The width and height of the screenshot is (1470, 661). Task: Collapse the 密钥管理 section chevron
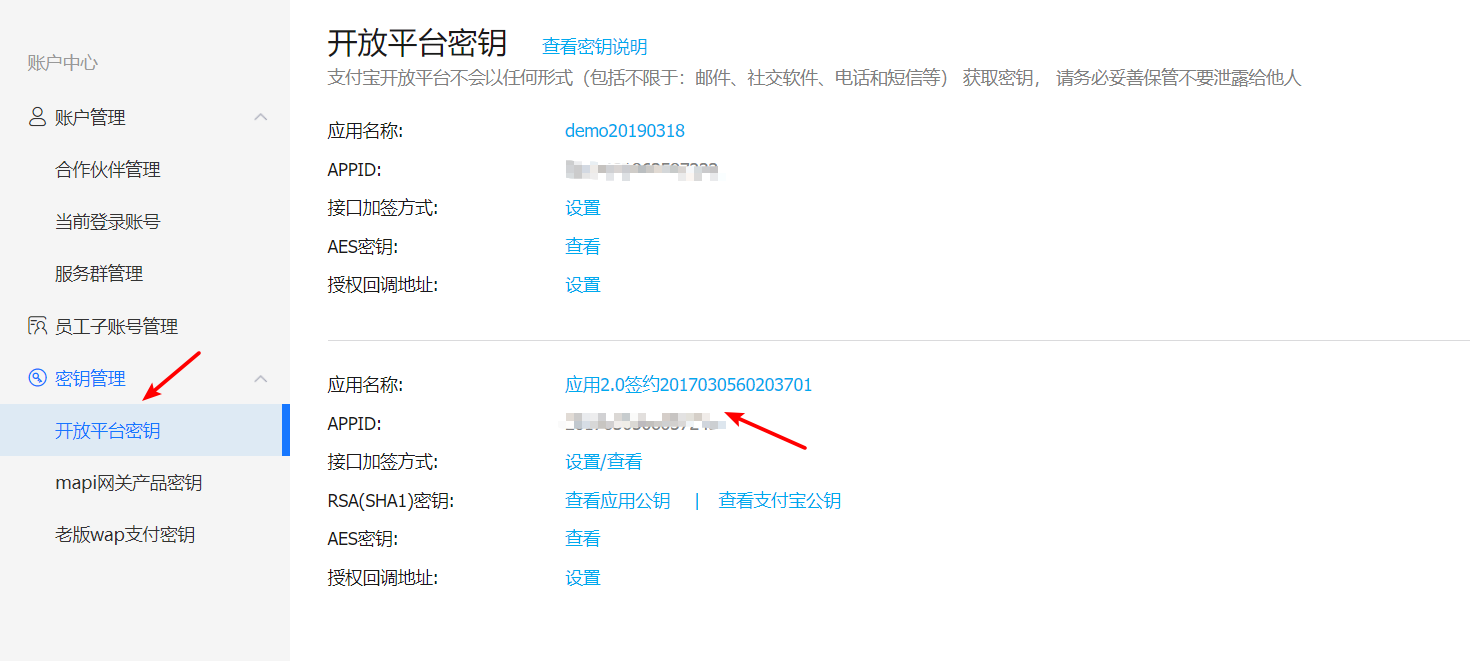[x=261, y=378]
